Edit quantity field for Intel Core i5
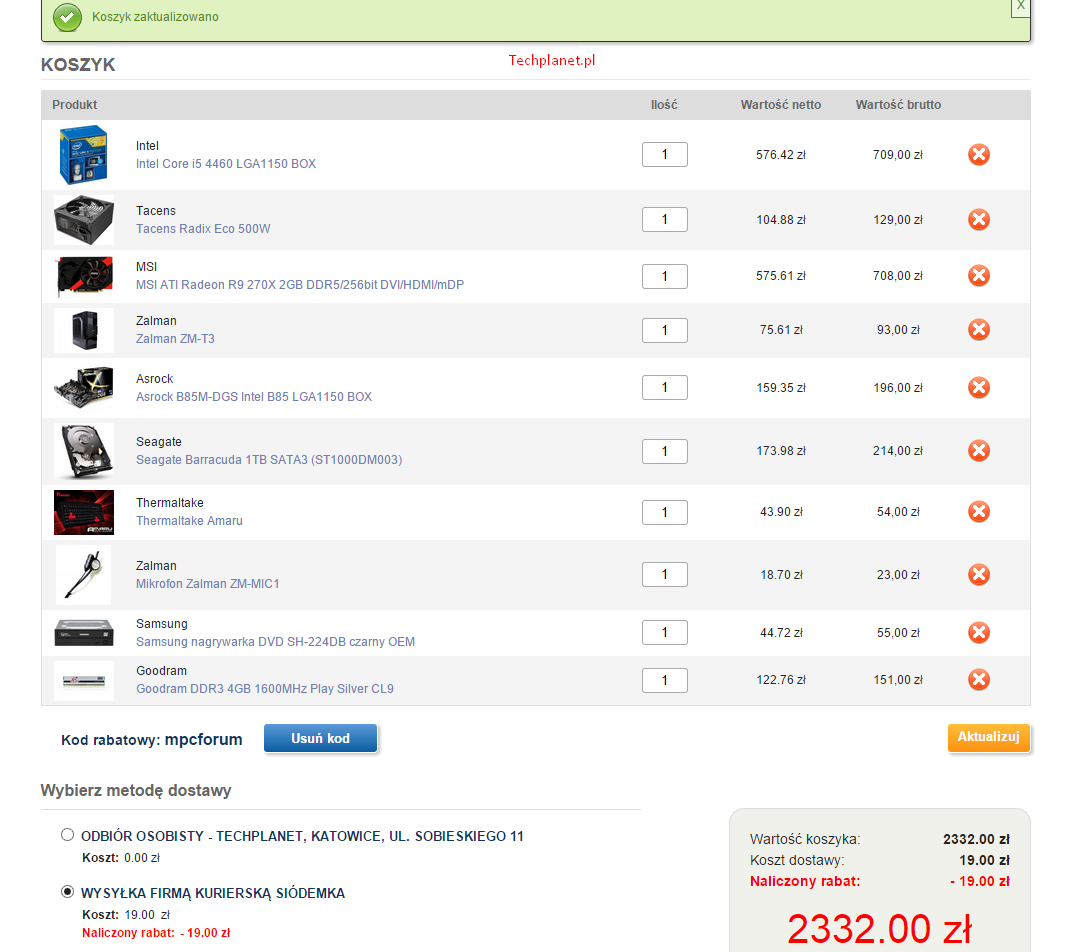Screen dimensions: 1092x952 pos(664,155)
